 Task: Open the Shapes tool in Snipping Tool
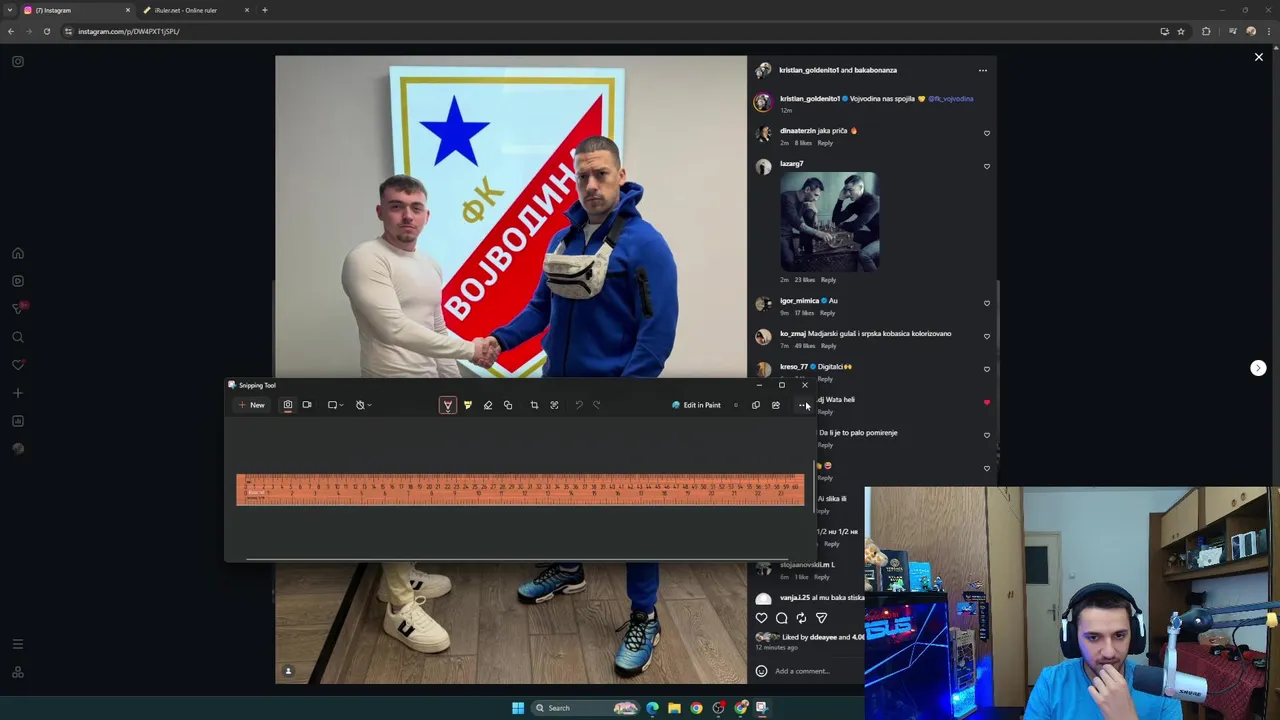508,405
